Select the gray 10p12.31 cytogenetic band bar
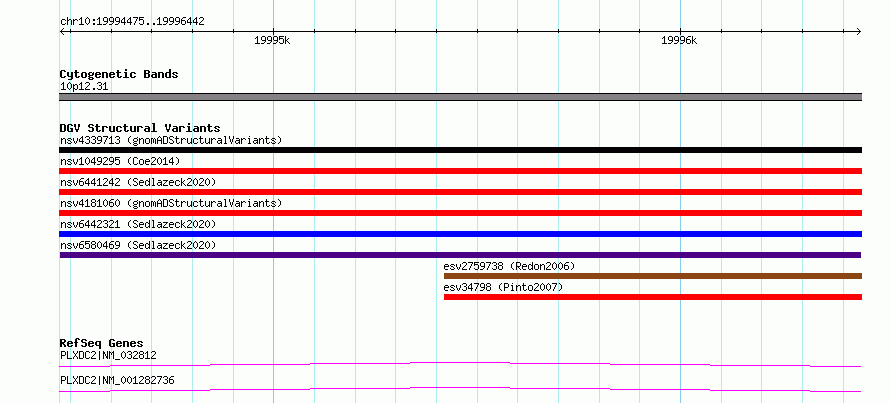This screenshot has height=403, width=890. (461, 97)
